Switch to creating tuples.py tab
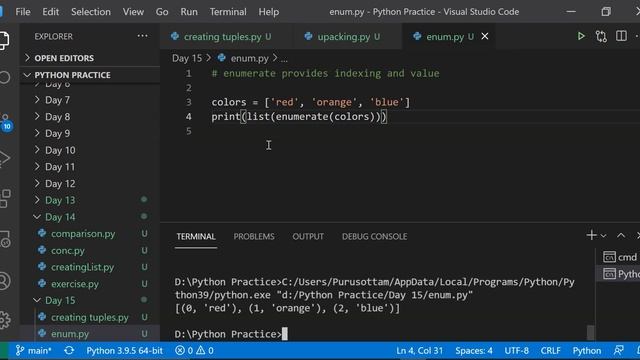 click(x=227, y=37)
